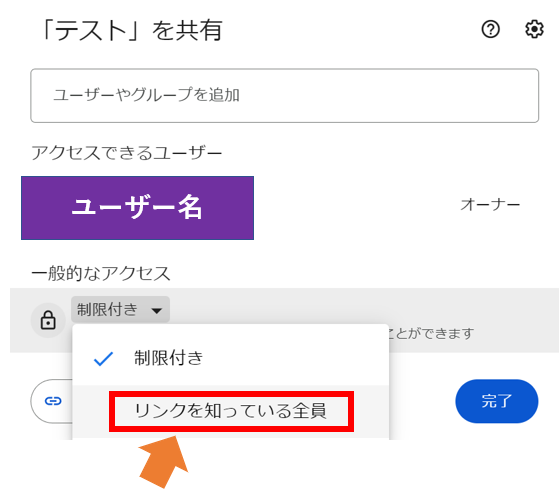Screen dimensions: 559x490
Task: Click the red frame around リンクを知っている全員
Action: pos(231,411)
